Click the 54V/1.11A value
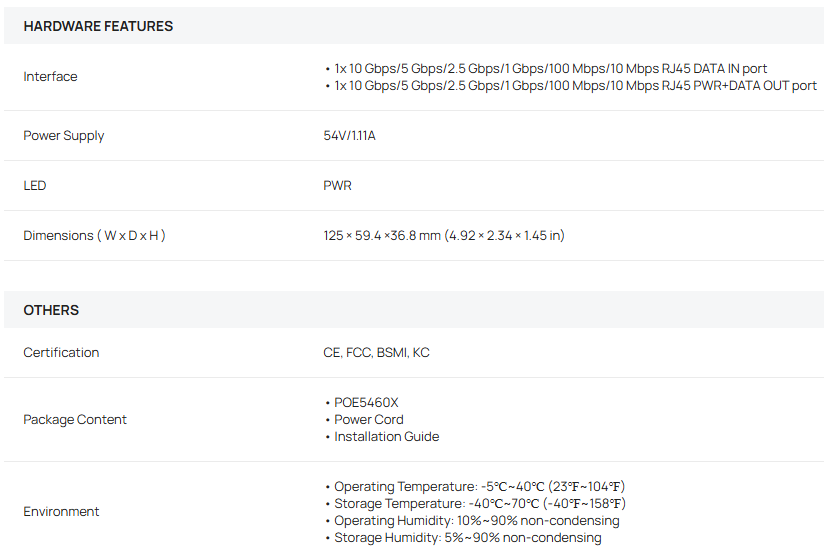Image resolution: width=824 pixels, height=557 pixels. click(x=349, y=136)
